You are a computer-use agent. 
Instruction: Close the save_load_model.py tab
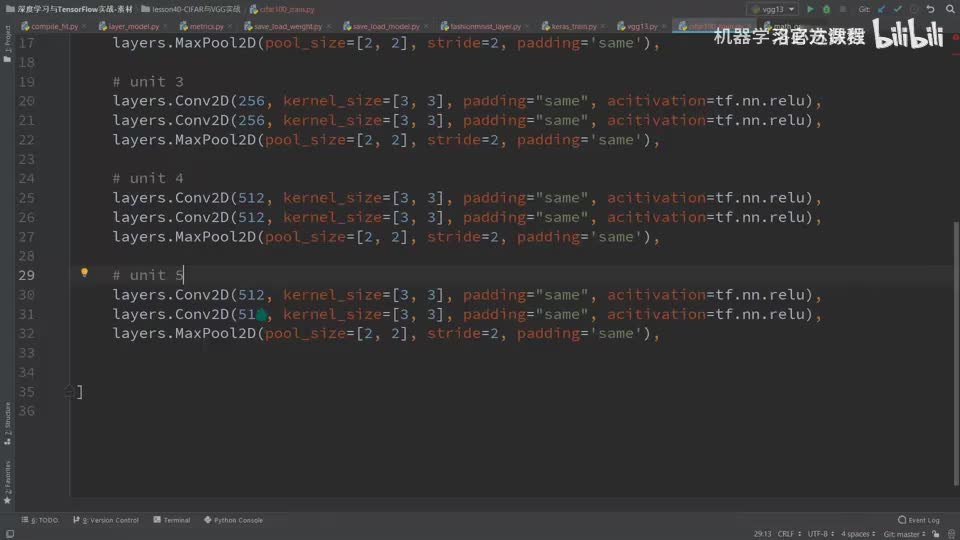[426, 26]
